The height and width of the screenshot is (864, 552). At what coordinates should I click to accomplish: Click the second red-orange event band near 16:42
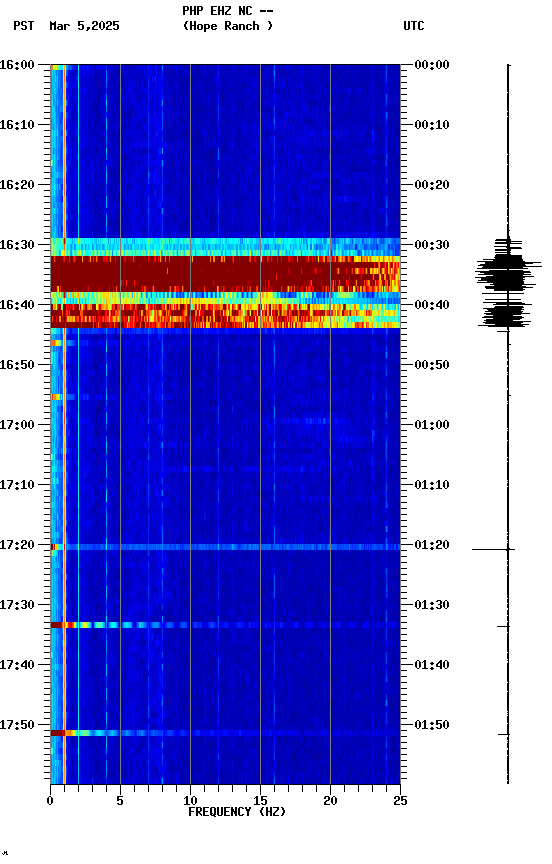pyautogui.click(x=225, y=316)
